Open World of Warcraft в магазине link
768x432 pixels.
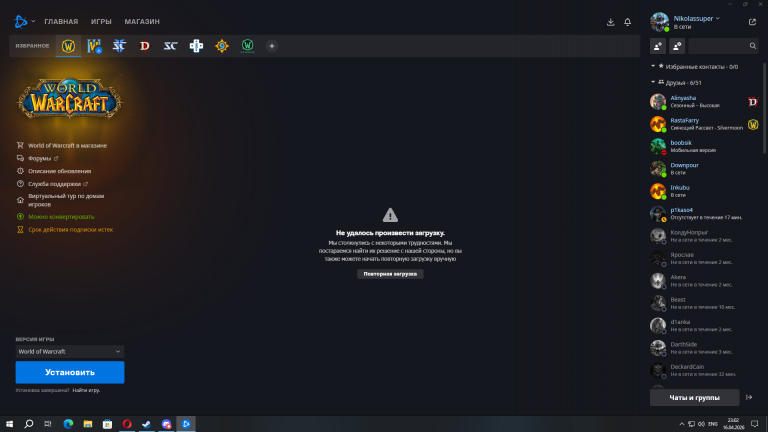coord(67,145)
